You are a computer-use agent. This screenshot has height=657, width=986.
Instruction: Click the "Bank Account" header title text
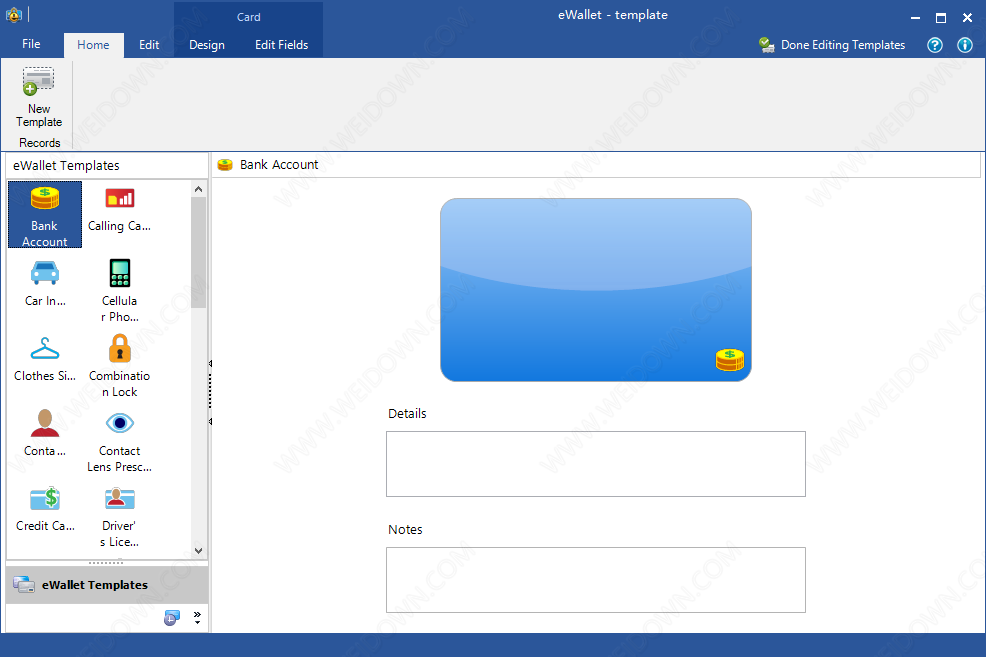(279, 165)
